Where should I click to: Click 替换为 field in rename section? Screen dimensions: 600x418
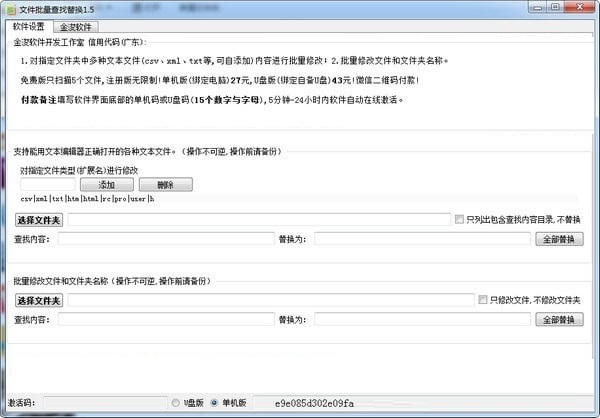[422, 319]
